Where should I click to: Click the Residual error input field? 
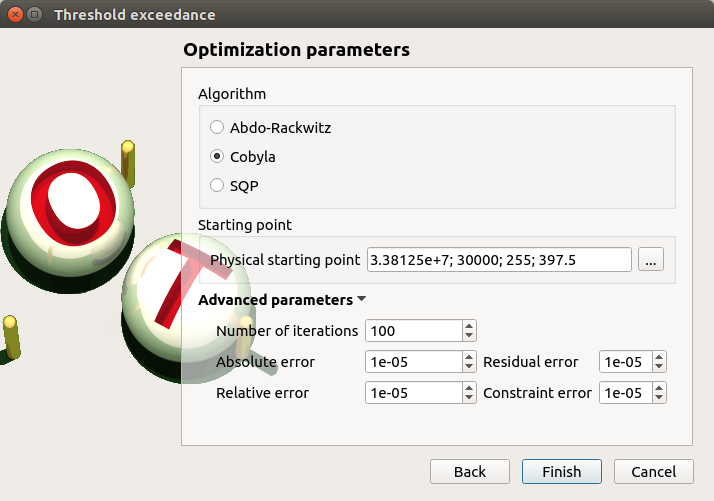click(624, 362)
